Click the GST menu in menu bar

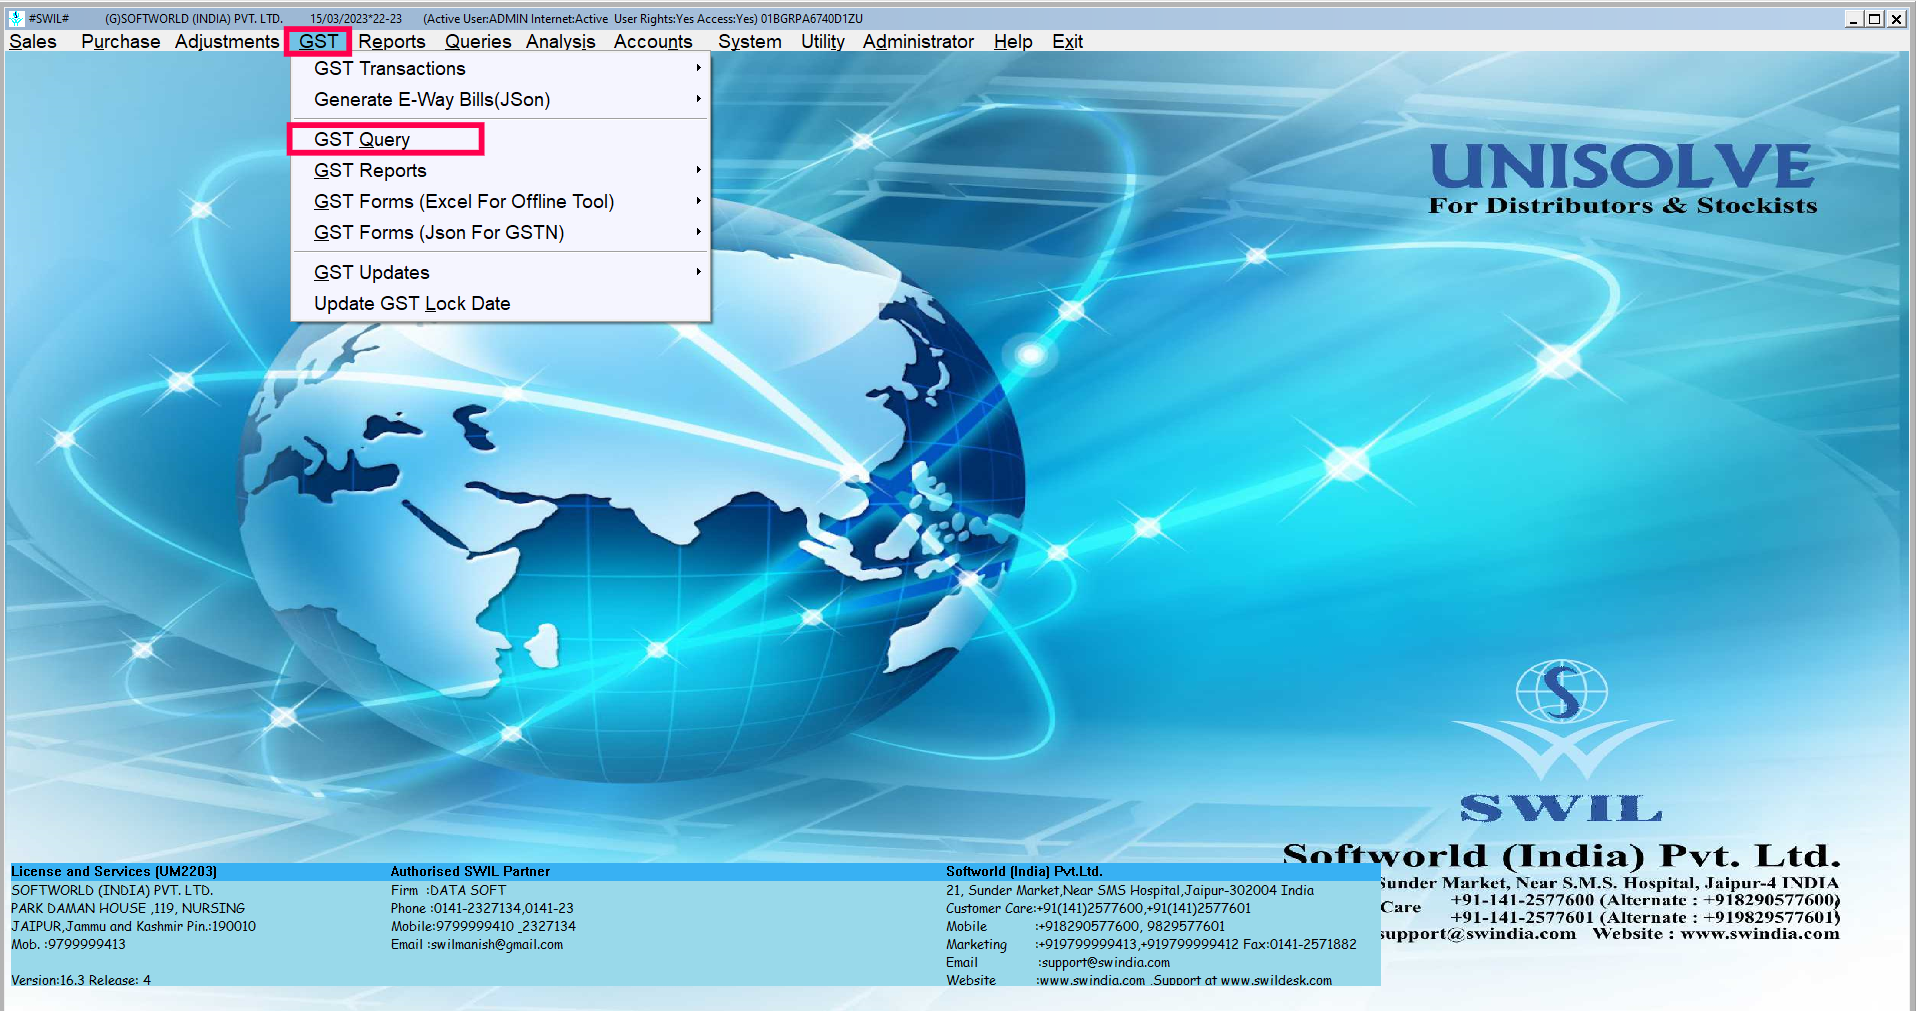(318, 41)
